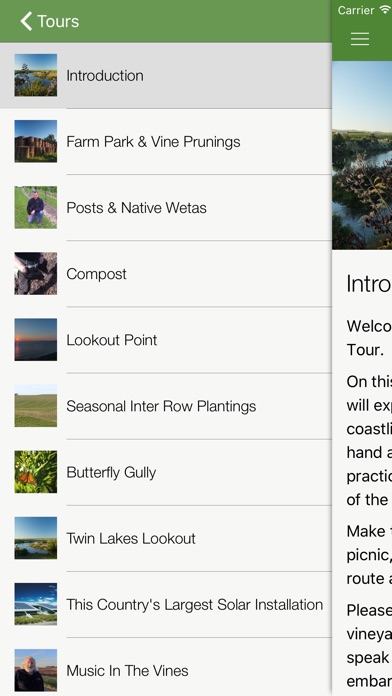Tap the solar panels thumbnail
This screenshot has height=696, width=392.
click(x=36, y=604)
